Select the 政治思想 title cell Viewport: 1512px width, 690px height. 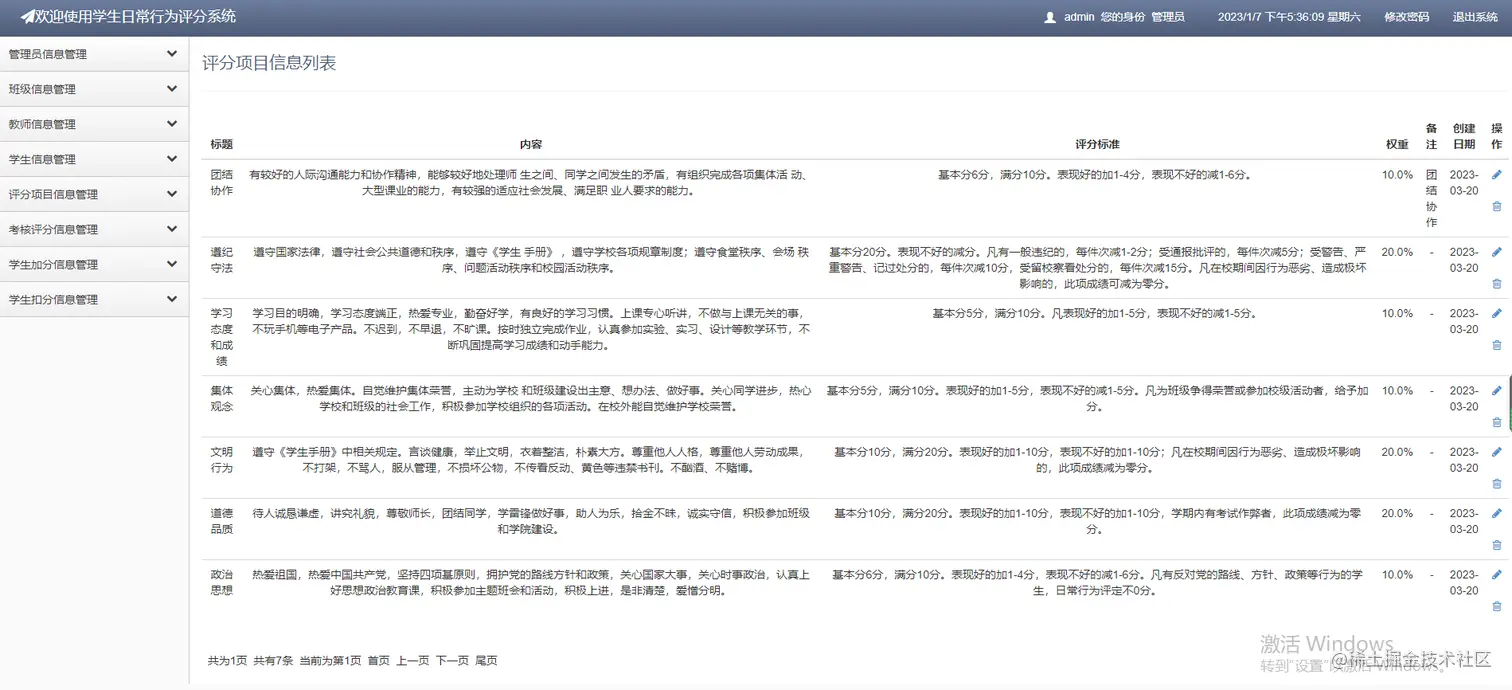(221, 582)
